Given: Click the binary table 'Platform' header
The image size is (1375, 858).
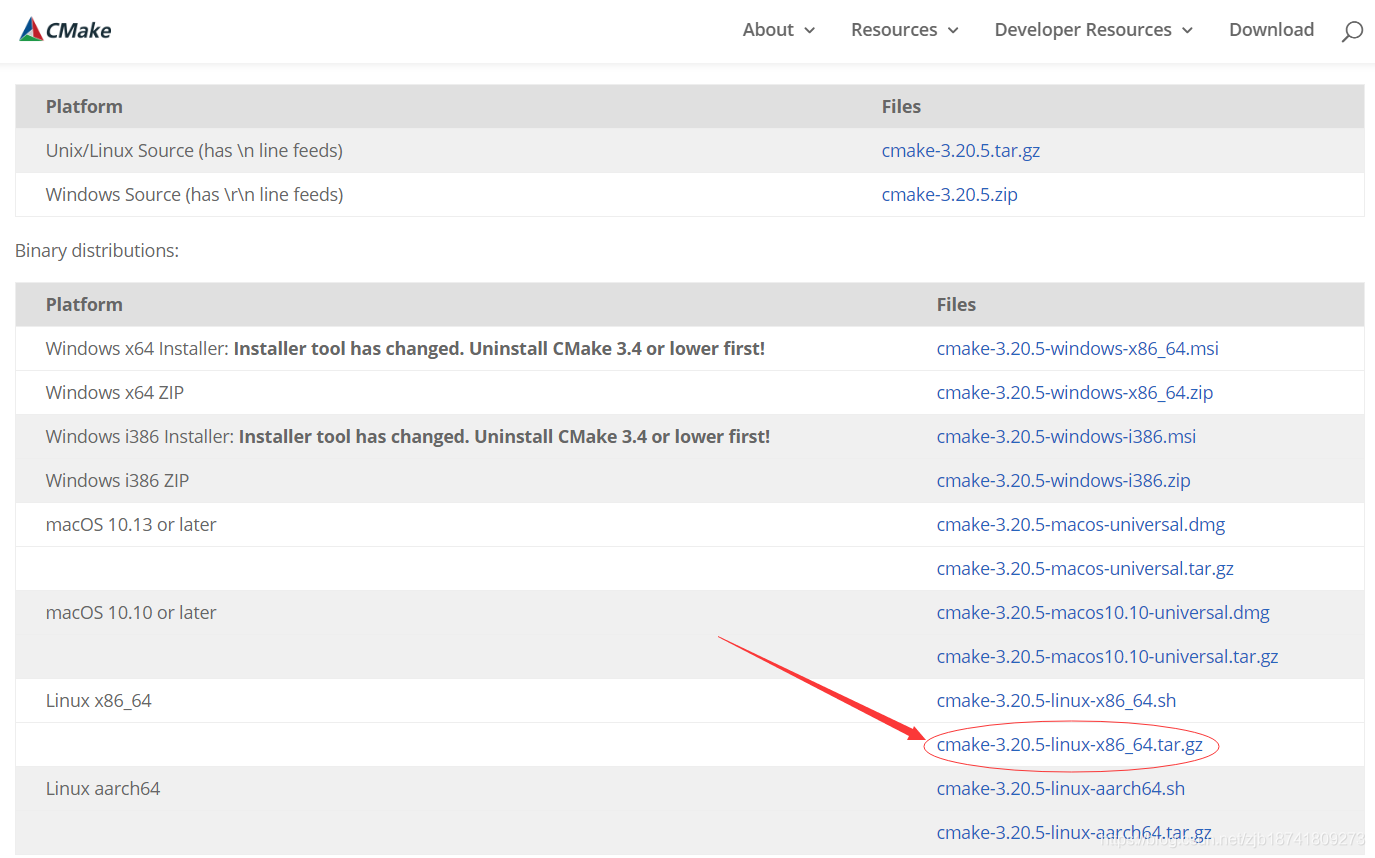Looking at the screenshot, I should (x=84, y=305).
